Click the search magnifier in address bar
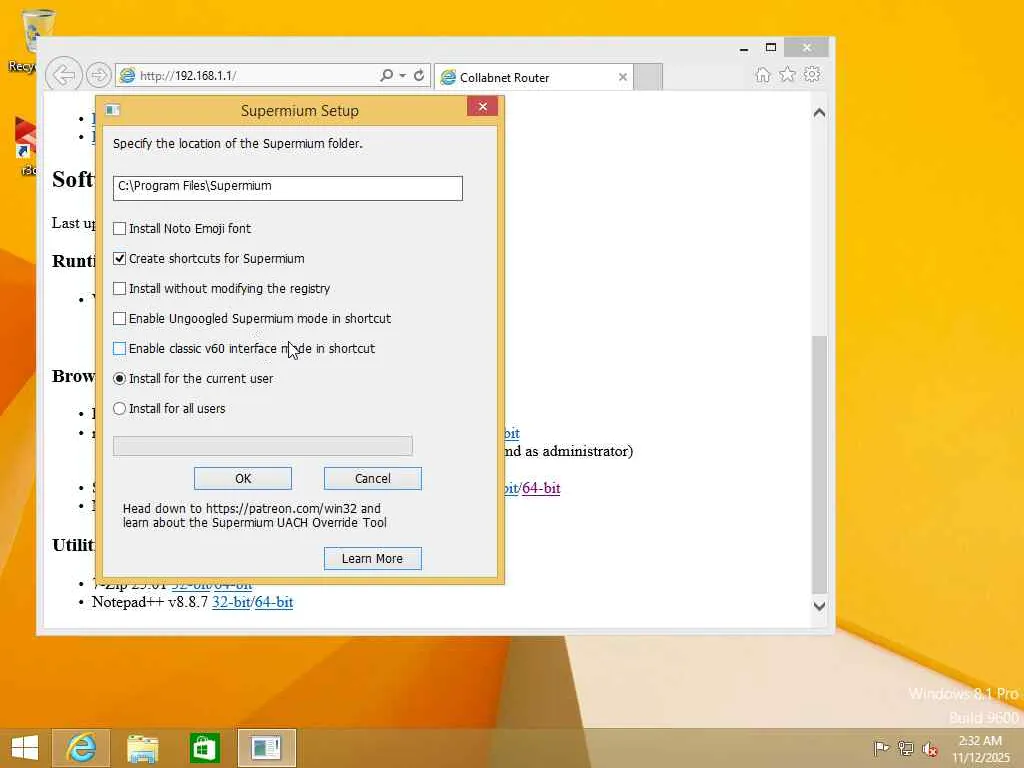The height and width of the screenshot is (768, 1024). coord(387,76)
